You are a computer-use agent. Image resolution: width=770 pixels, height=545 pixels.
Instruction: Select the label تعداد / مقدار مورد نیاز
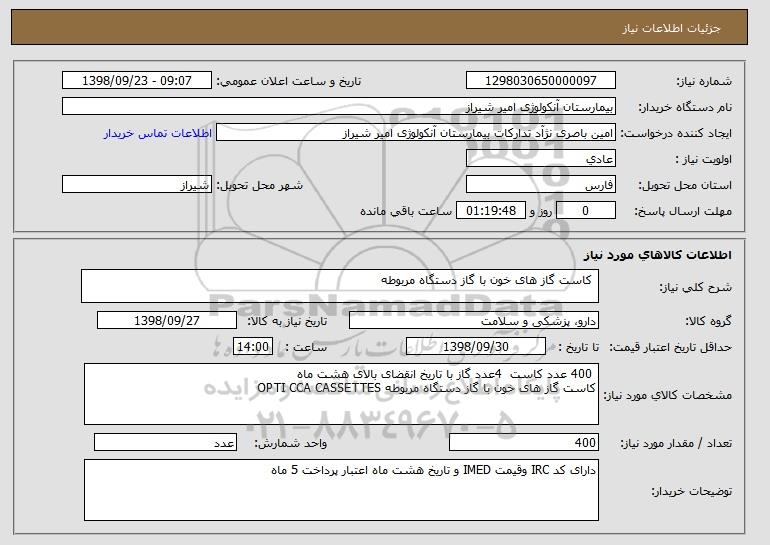tap(676, 443)
